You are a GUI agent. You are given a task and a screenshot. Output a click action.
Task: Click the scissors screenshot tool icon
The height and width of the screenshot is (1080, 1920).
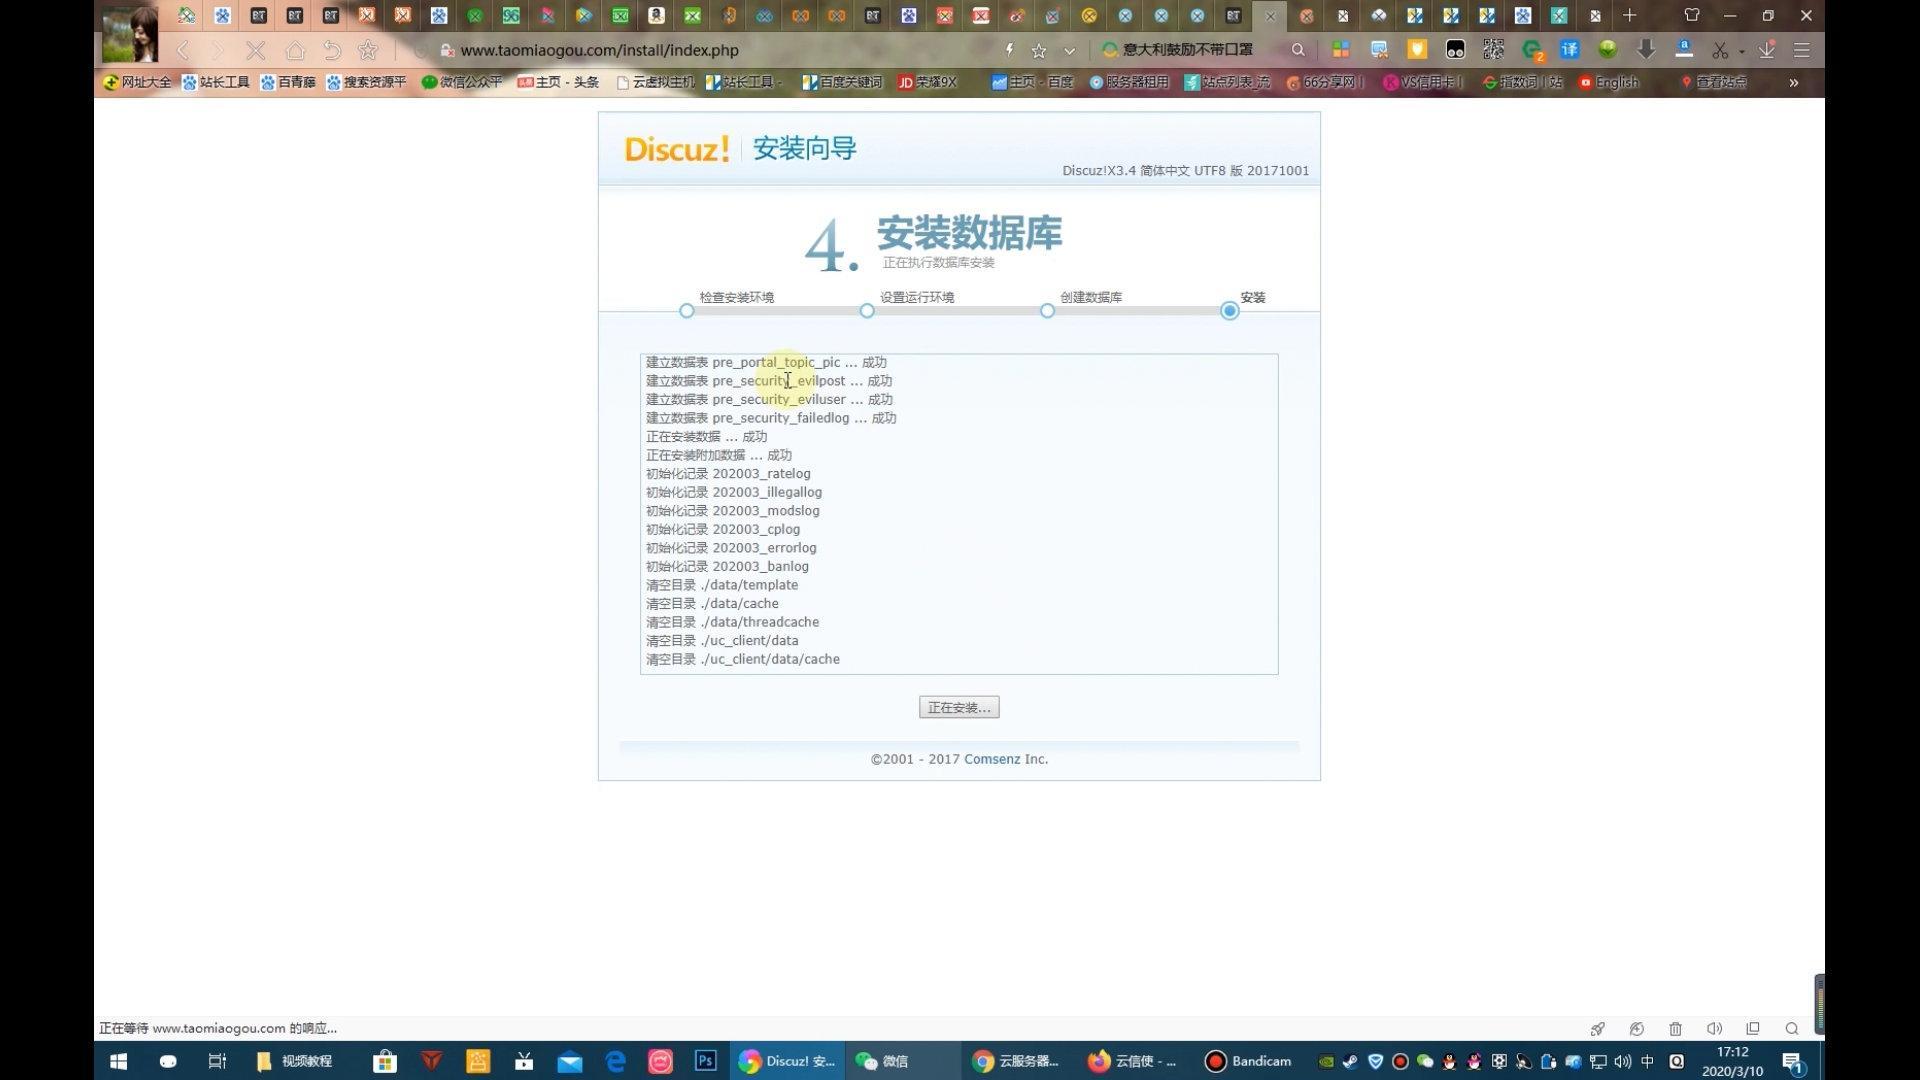[x=1720, y=50]
